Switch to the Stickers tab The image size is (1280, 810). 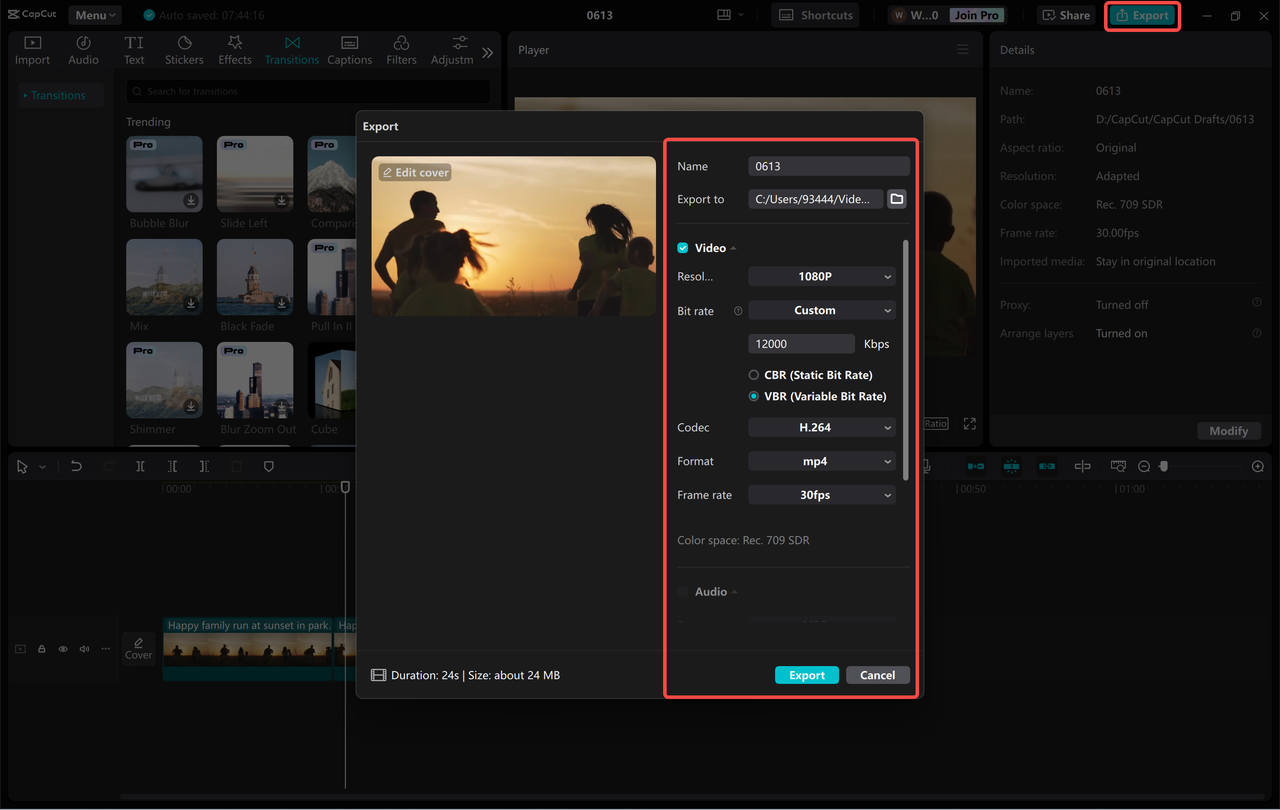[184, 51]
